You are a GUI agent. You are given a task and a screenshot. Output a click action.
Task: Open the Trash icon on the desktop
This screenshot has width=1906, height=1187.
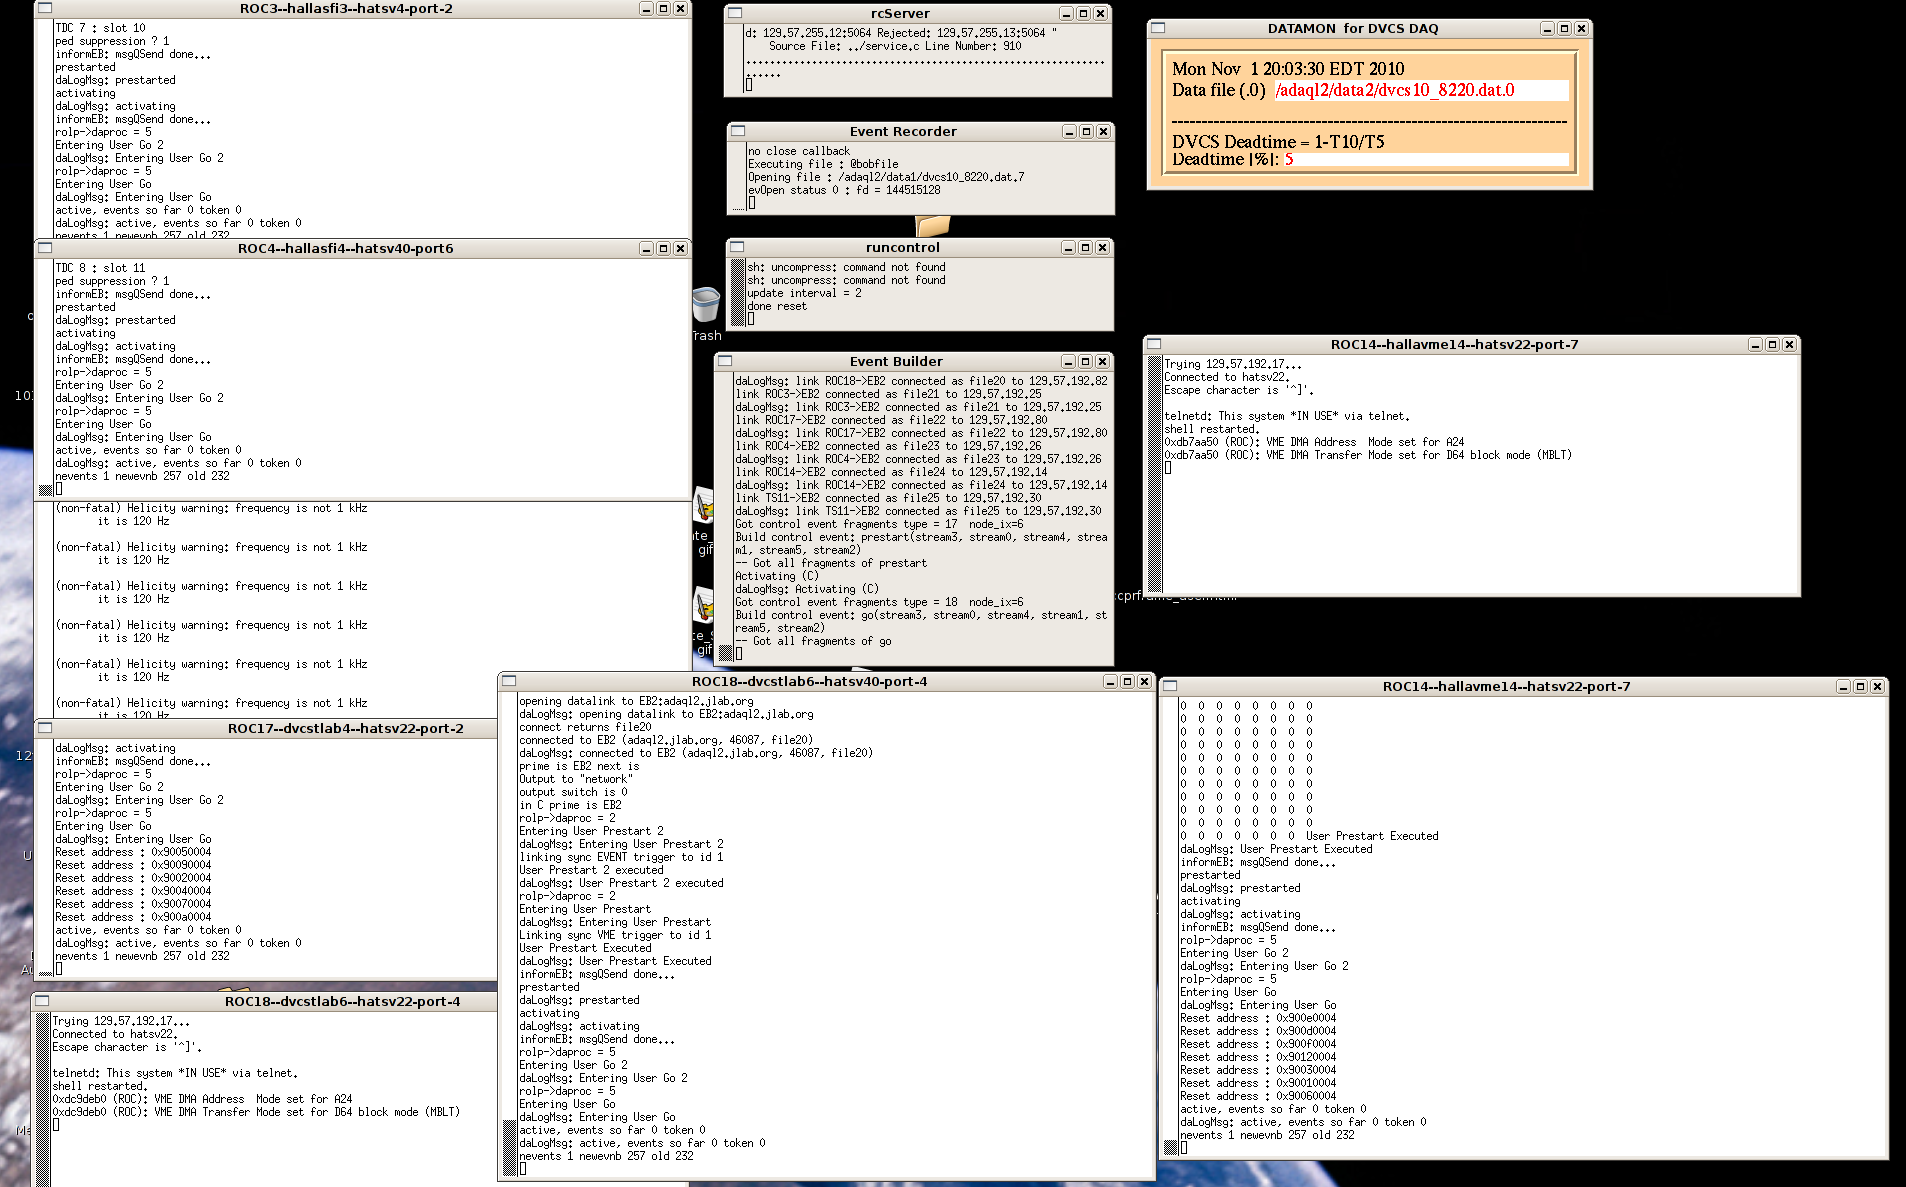[706, 306]
